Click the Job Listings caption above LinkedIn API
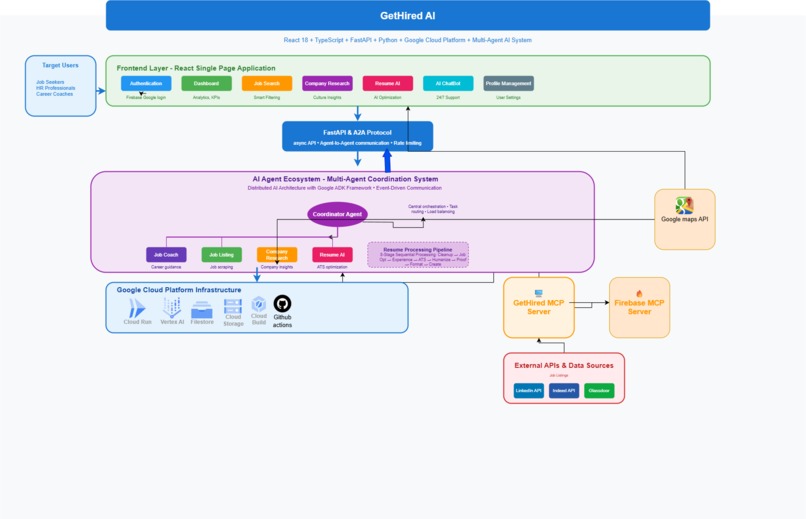This screenshot has width=806, height=519. click(x=559, y=376)
